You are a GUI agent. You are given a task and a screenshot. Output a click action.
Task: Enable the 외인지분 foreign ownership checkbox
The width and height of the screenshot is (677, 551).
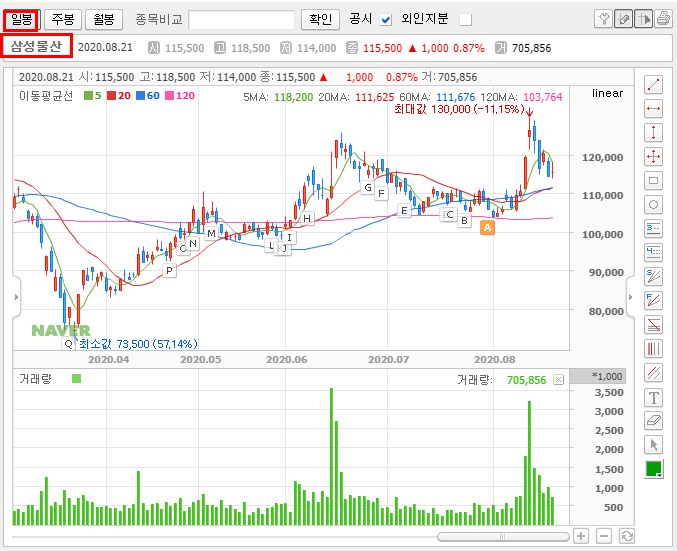click(x=465, y=20)
